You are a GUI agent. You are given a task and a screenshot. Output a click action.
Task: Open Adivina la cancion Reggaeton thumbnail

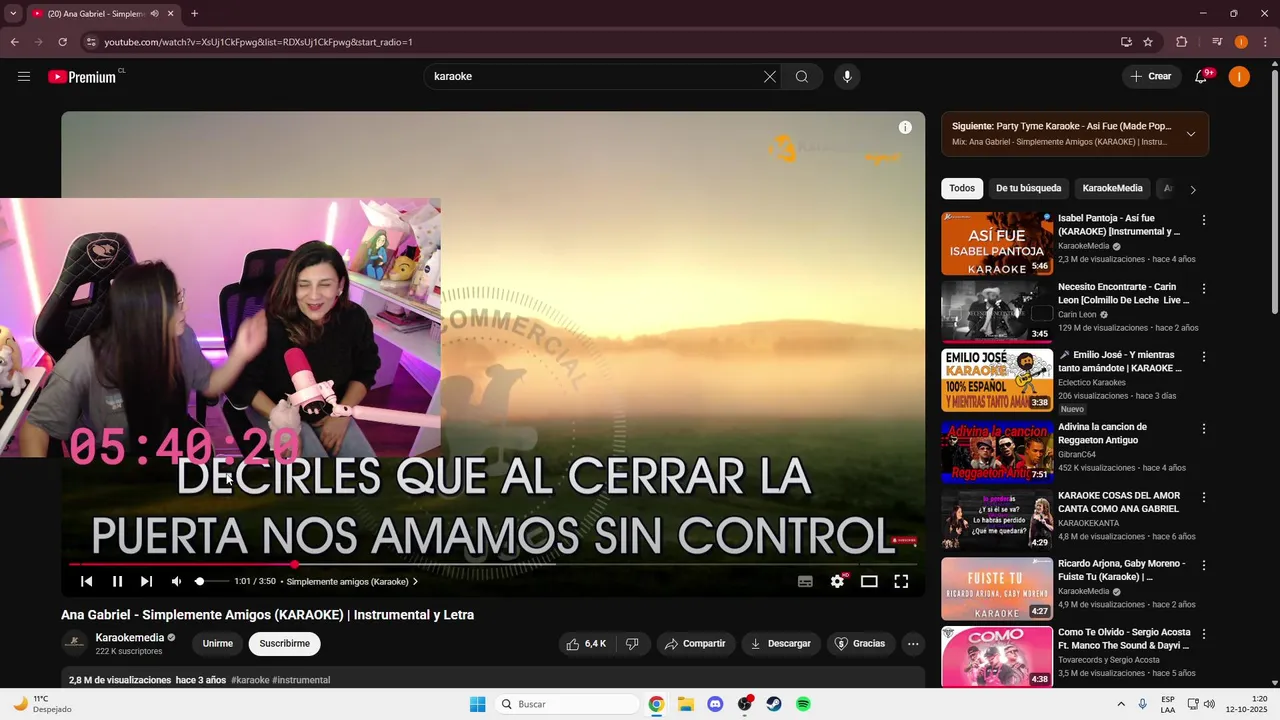(x=997, y=451)
